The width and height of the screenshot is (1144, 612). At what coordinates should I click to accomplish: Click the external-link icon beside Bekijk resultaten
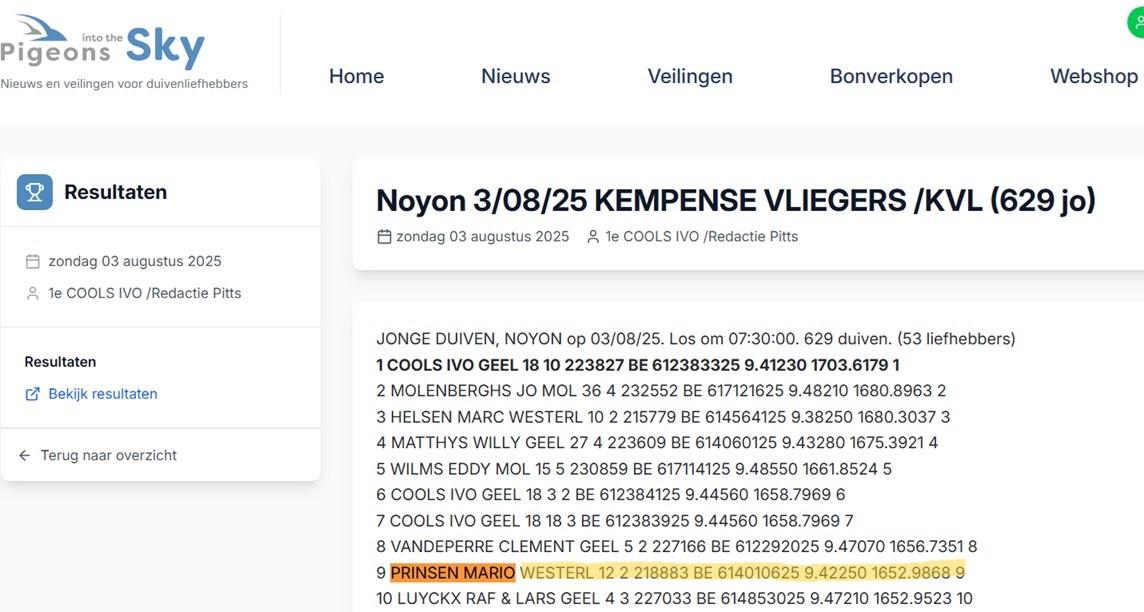(31, 393)
